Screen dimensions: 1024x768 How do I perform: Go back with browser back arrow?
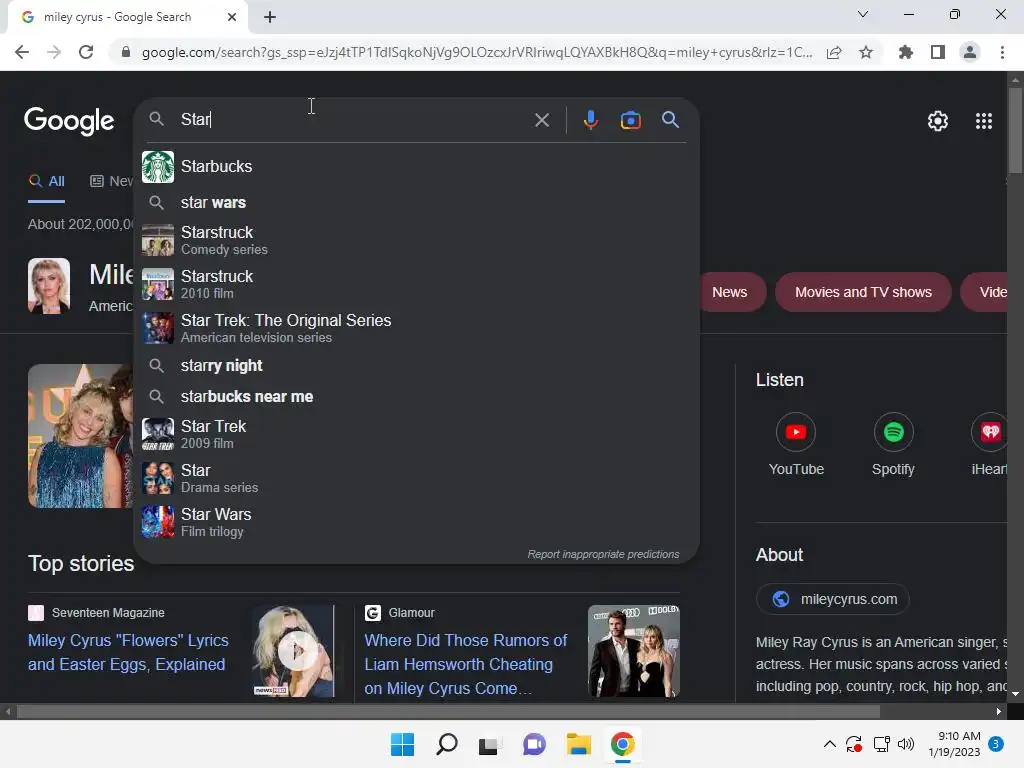(x=22, y=52)
